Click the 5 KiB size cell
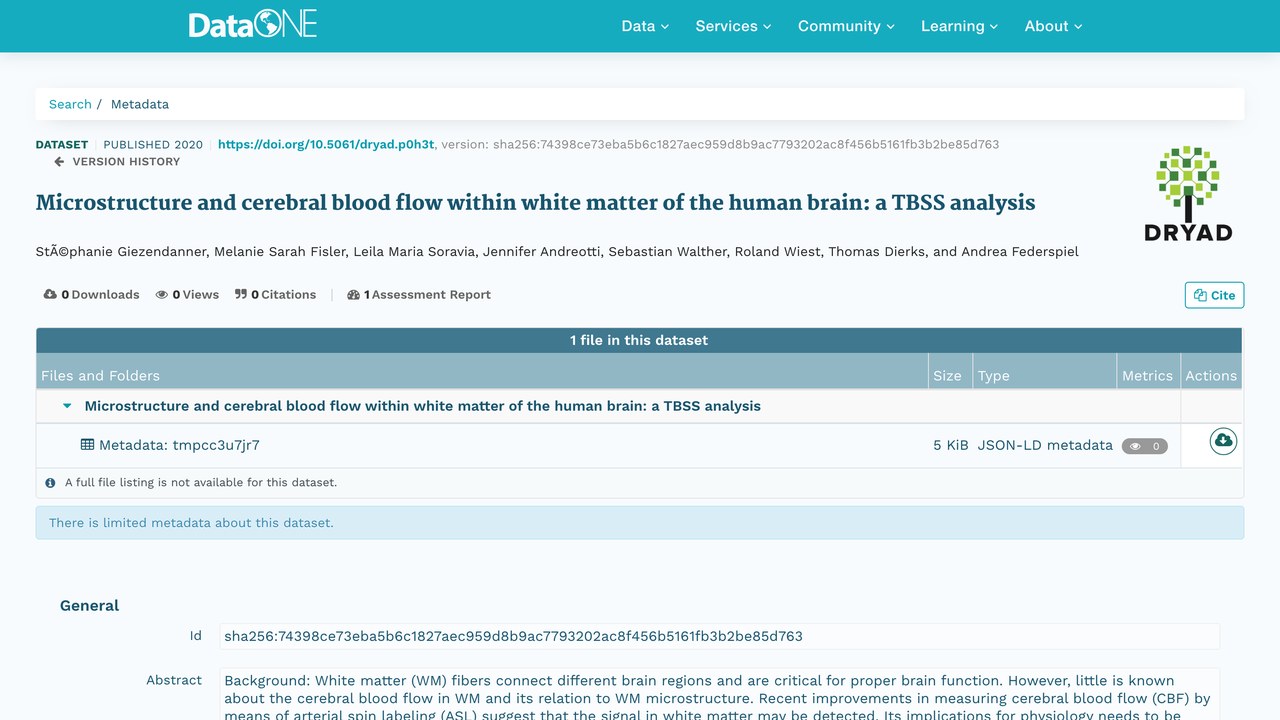Image resolution: width=1280 pixels, height=720 pixels. (x=951, y=445)
